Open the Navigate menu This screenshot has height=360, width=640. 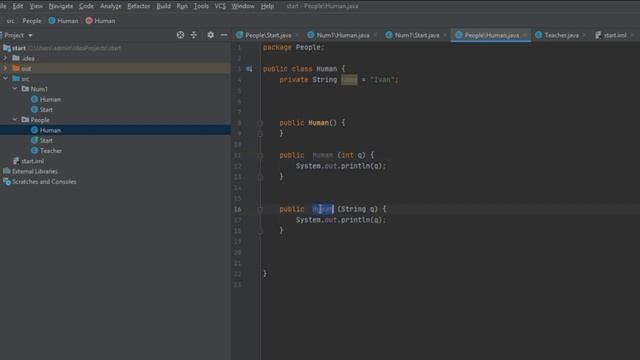60,6
